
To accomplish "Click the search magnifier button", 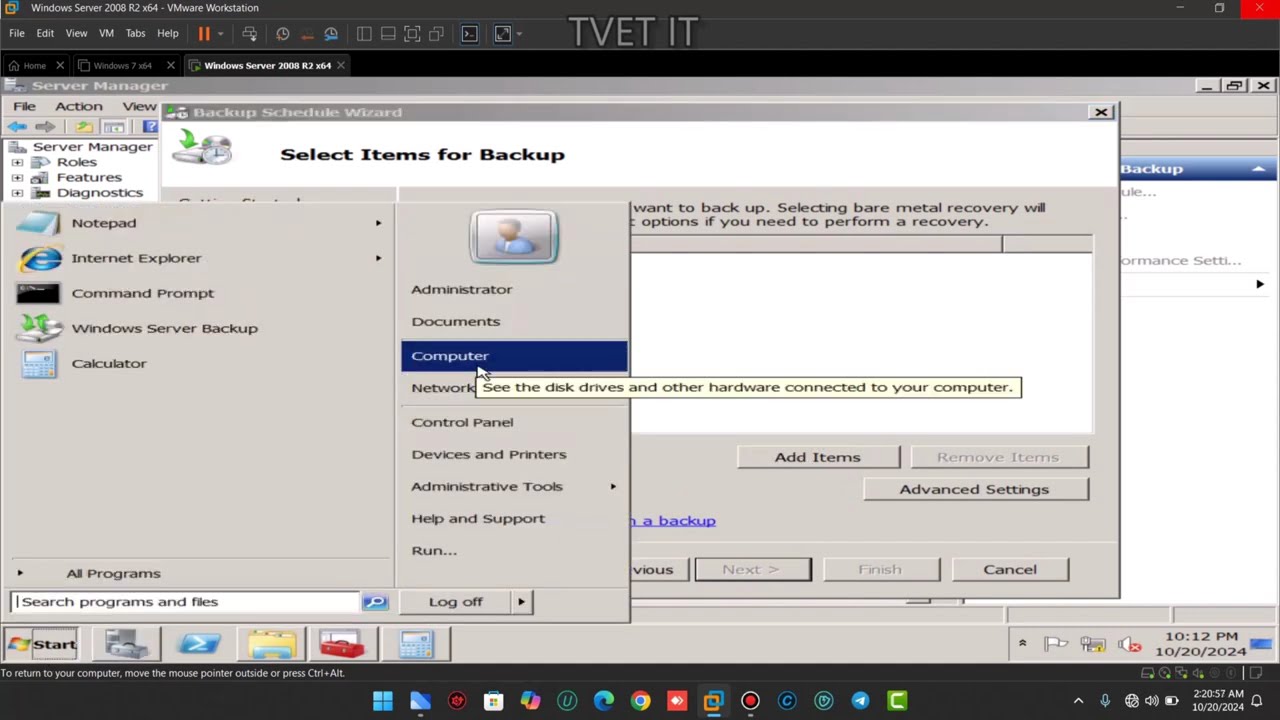I will (375, 602).
